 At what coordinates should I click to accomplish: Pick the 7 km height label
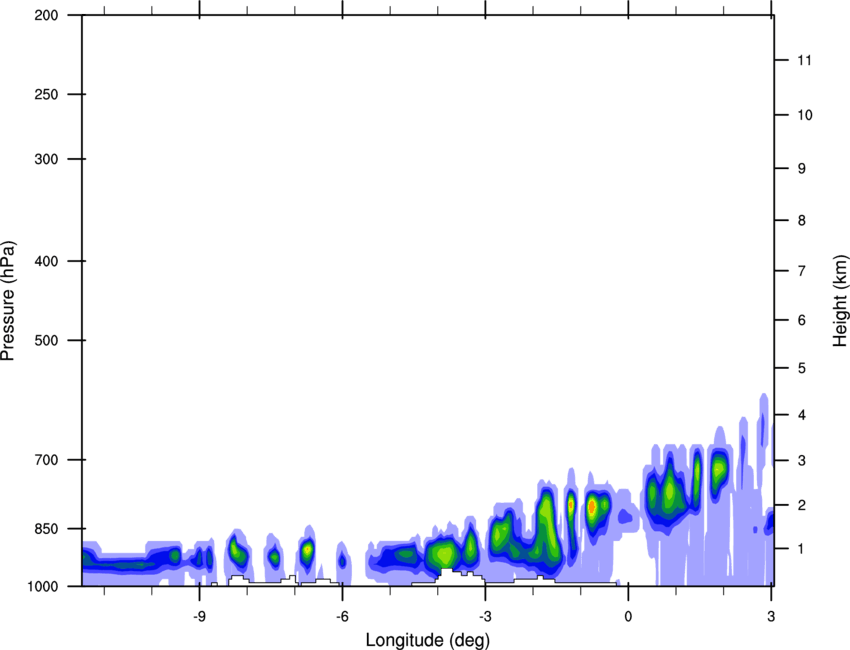(x=802, y=271)
